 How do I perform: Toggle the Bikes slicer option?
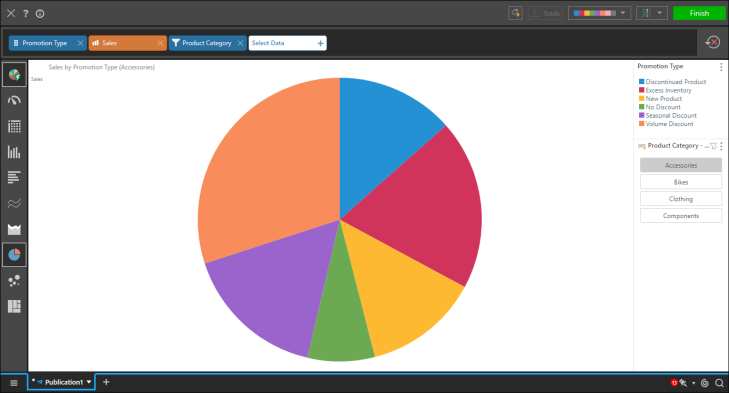(x=681, y=182)
